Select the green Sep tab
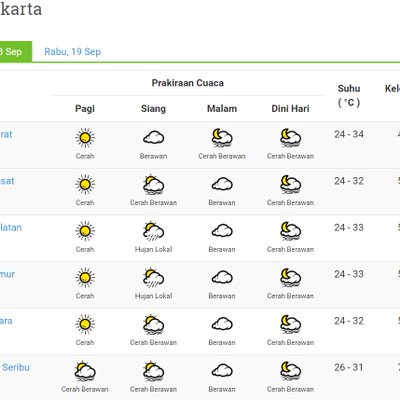400x400 pixels. pyautogui.click(x=16, y=51)
